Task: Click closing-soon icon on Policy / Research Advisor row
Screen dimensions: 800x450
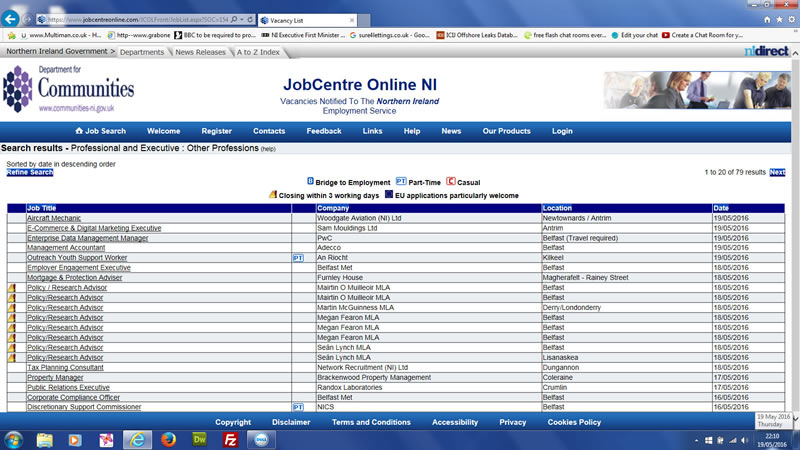Action: [x=12, y=288]
